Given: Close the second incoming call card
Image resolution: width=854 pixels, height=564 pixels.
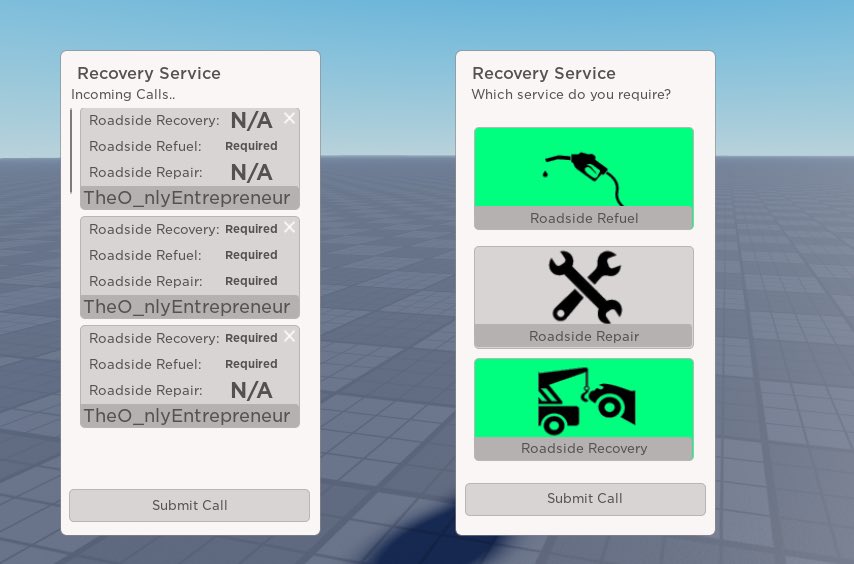Looking at the screenshot, I should (289, 227).
